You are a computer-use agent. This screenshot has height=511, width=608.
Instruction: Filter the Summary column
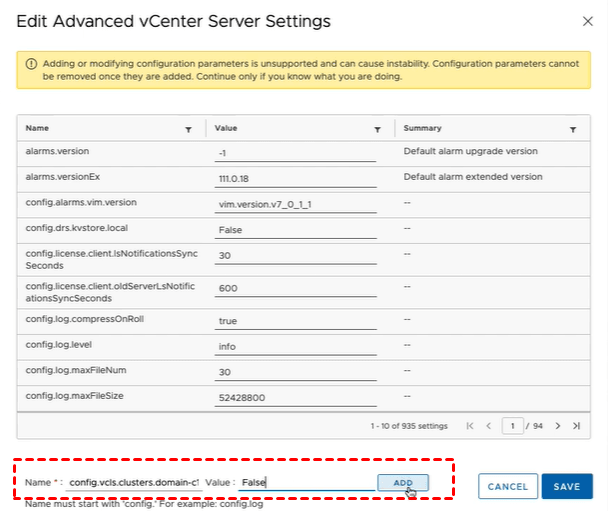pyautogui.click(x=573, y=129)
